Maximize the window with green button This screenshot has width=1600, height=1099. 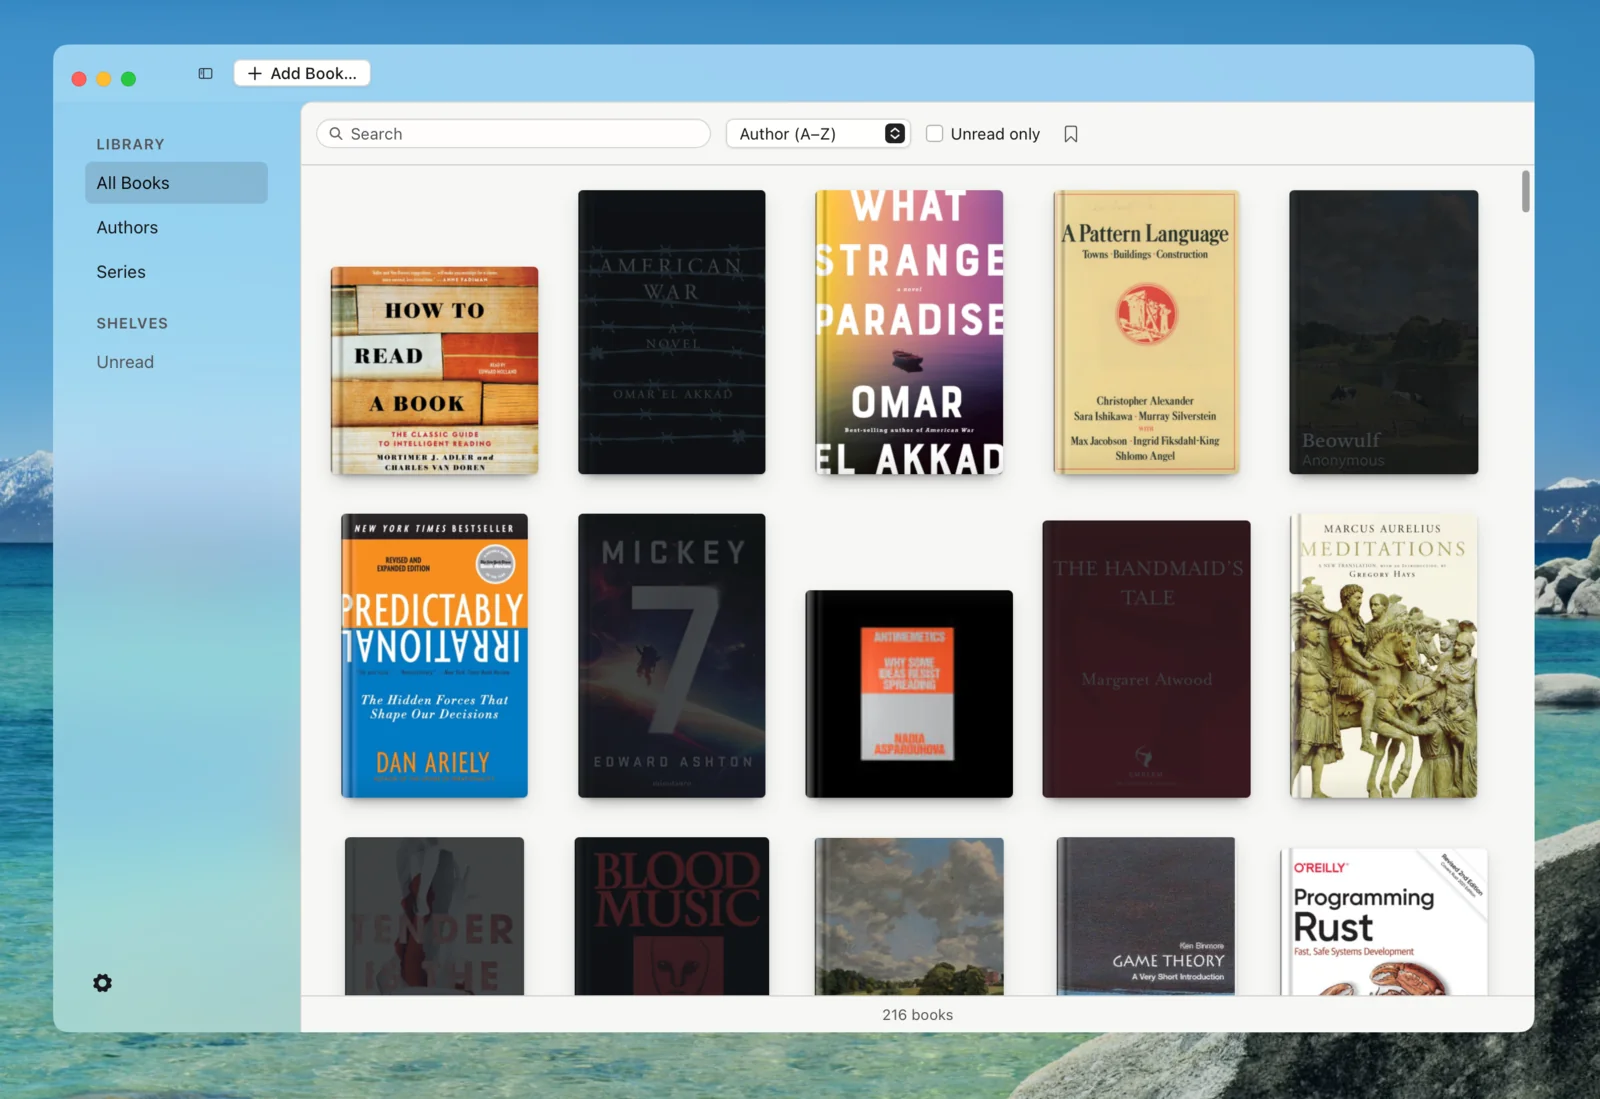click(128, 79)
